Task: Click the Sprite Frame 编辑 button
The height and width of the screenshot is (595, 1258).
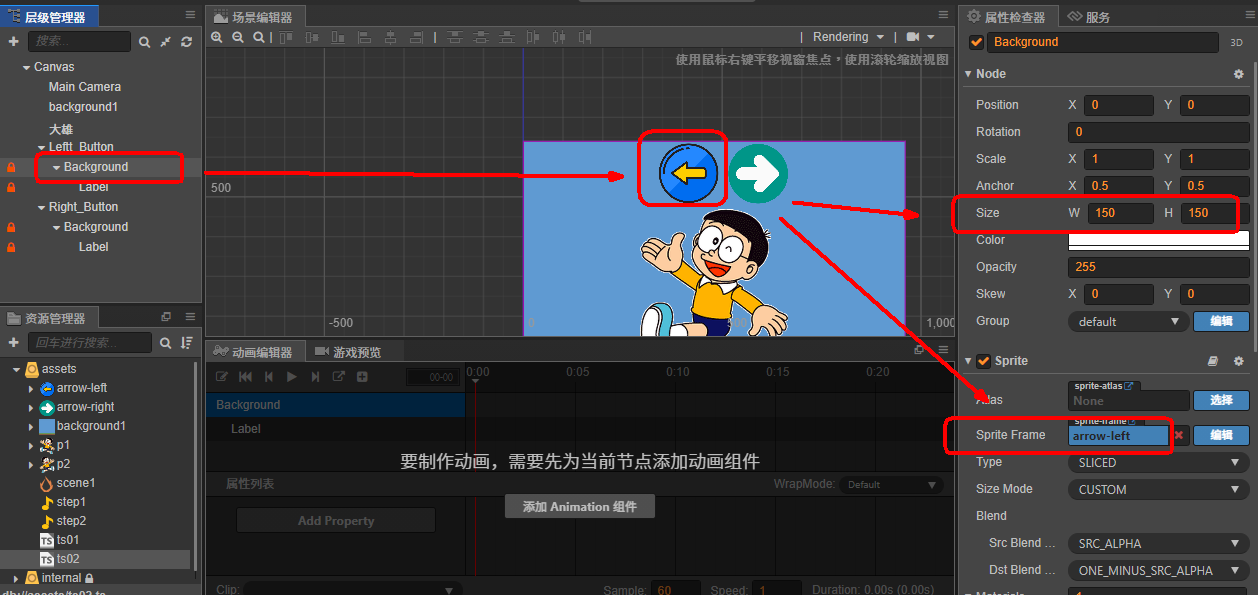Action: (x=1221, y=435)
